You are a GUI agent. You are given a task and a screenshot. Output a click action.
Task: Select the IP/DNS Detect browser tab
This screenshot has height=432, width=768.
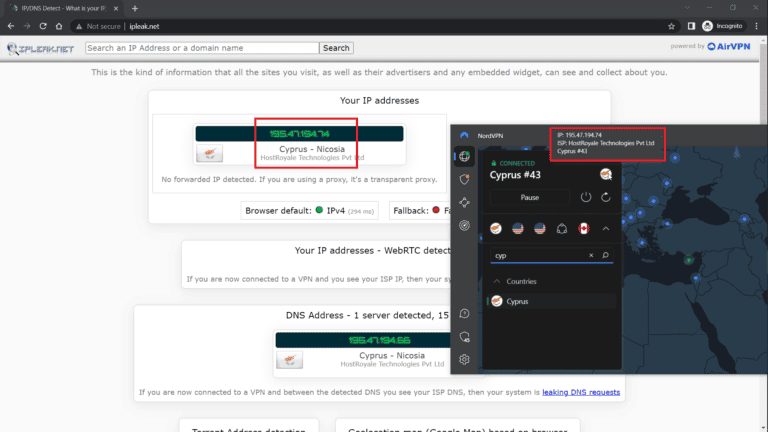(60, 8)
